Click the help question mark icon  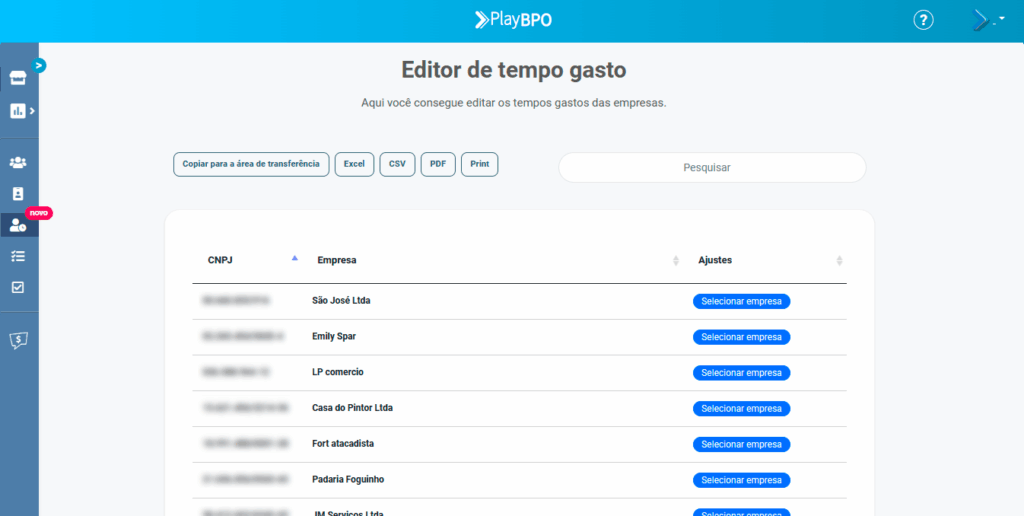click(923, 20)
